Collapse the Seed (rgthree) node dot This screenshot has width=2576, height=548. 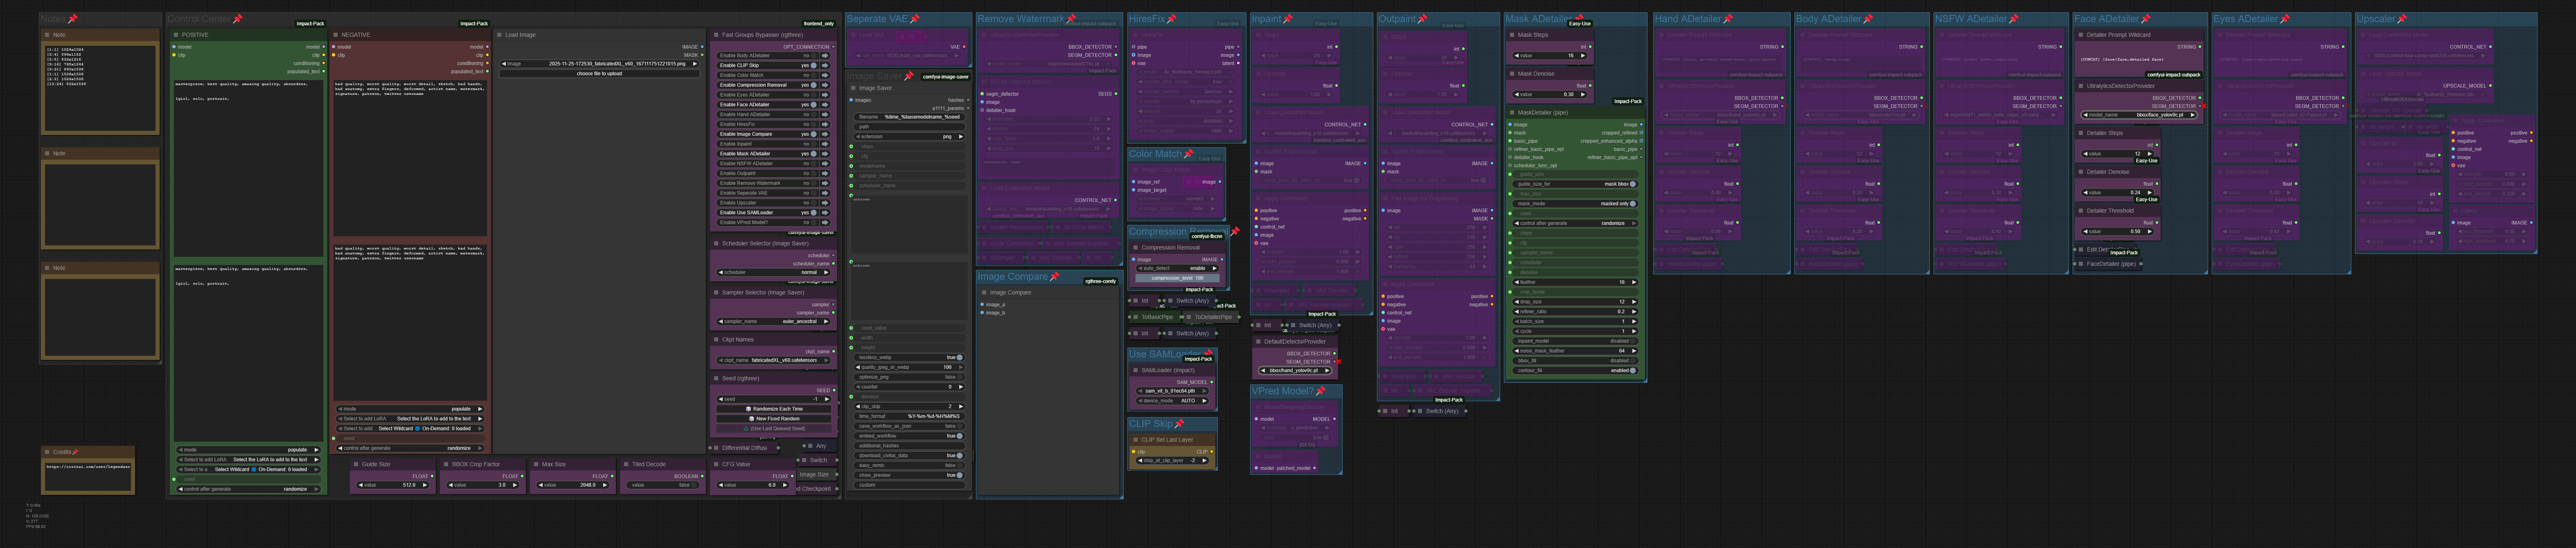pyautogui.click(x=716, y=379)
